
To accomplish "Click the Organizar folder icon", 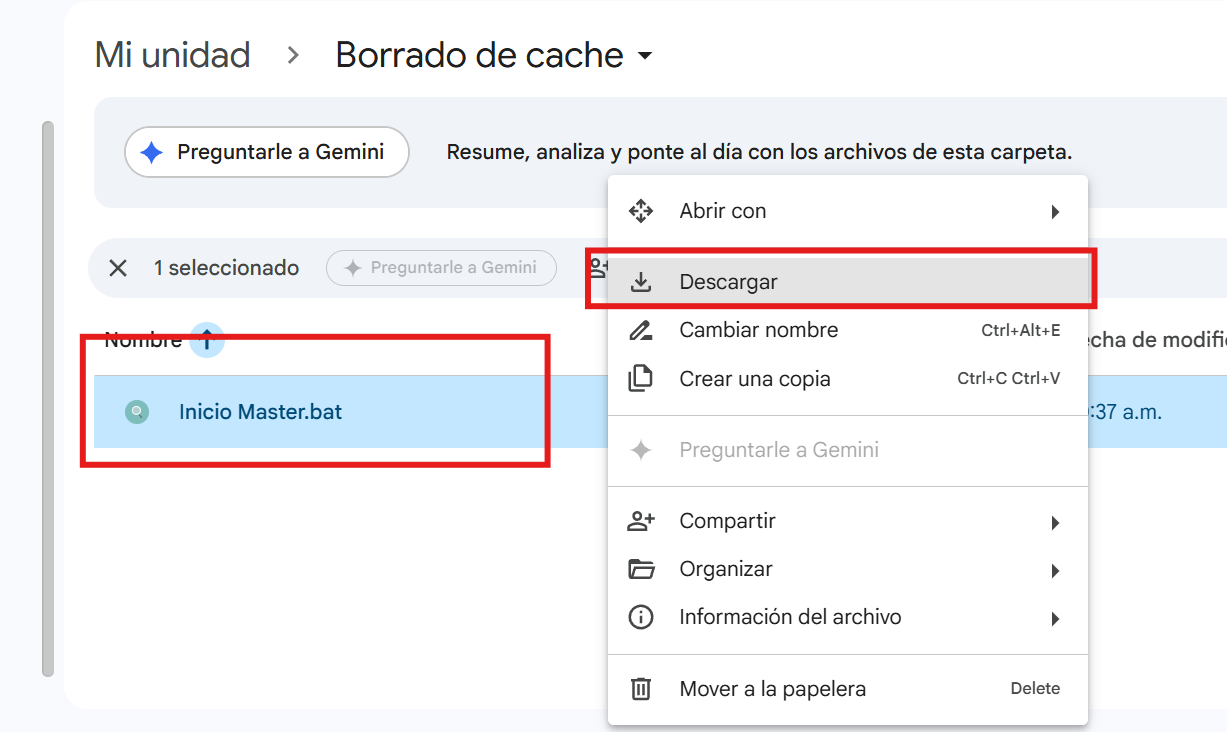I will click(x=640, y=569).
